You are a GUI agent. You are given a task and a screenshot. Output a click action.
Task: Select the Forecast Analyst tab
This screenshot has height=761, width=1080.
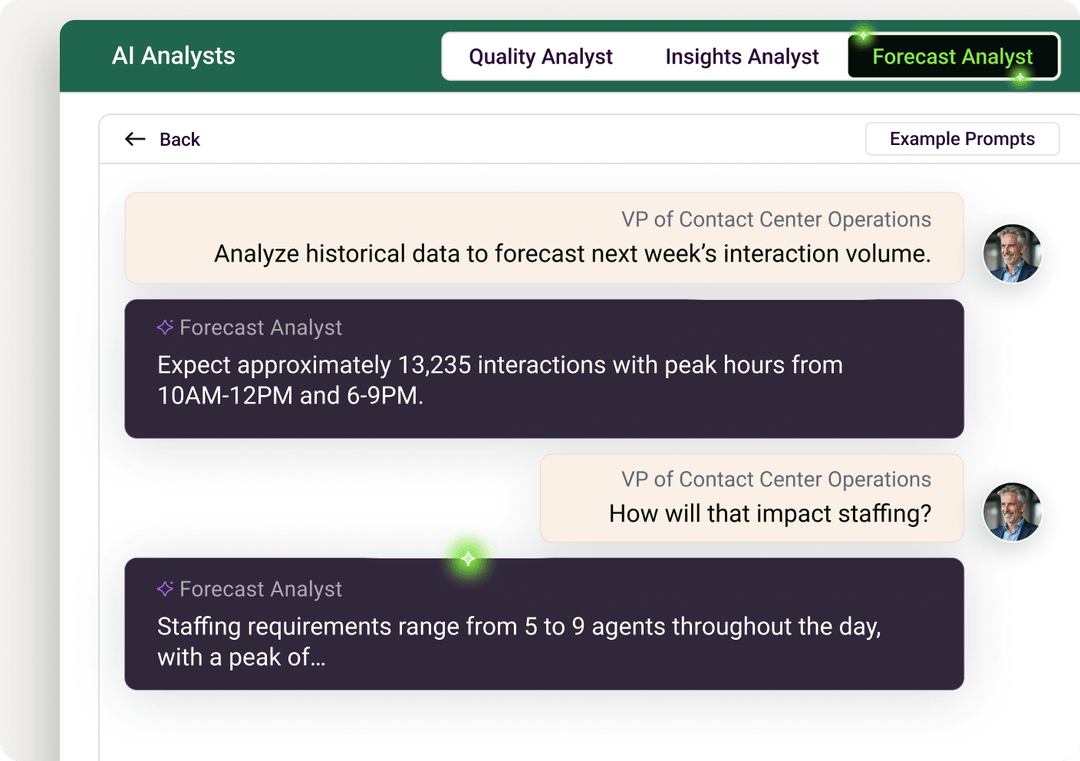pyautogui.click(x=953, y=56)
